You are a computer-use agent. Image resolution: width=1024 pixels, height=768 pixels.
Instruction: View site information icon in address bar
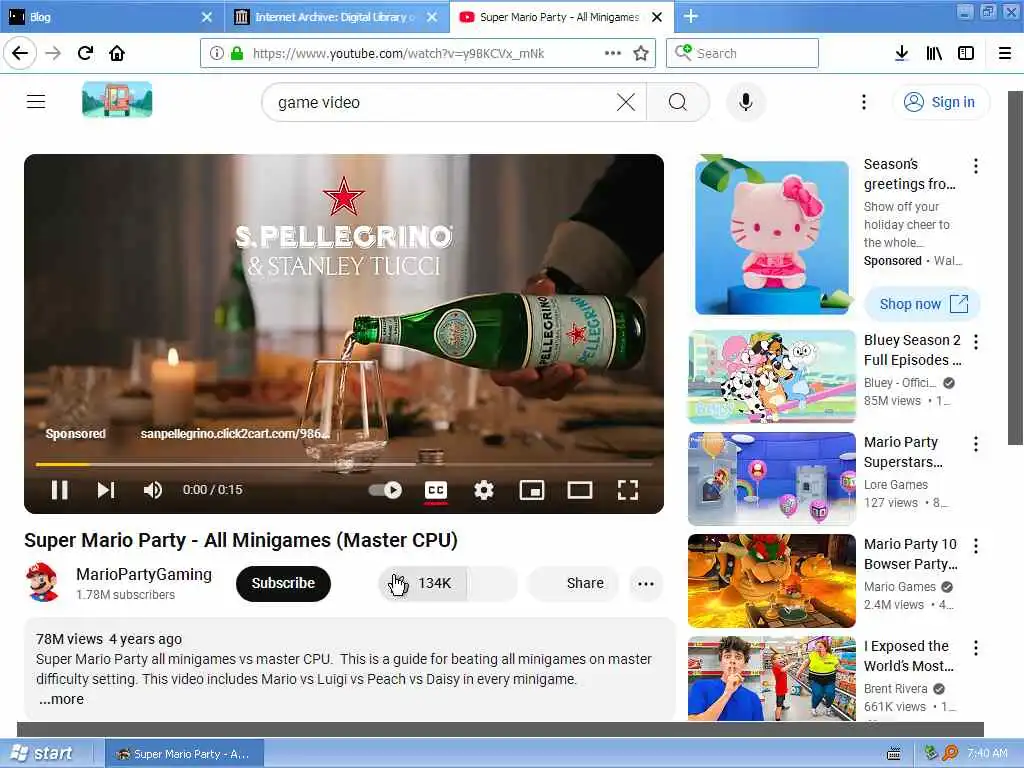pos(217,53)
